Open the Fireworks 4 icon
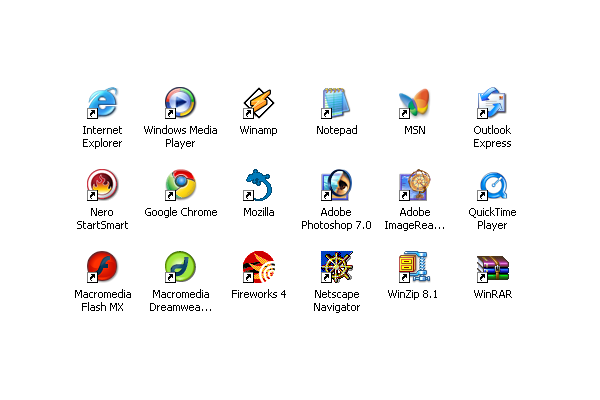The width and height of the screenshot is (600, 400). (259, 267)
